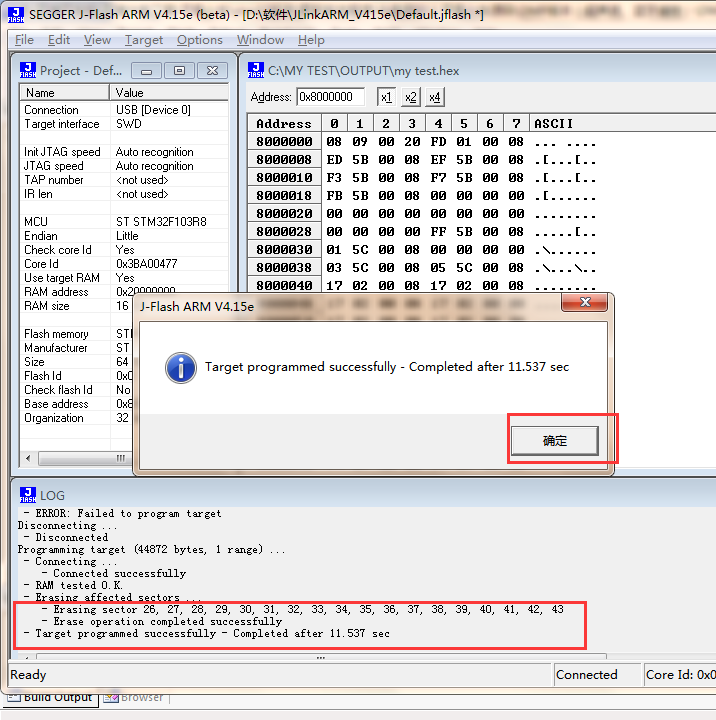Viewport: 716px width, 720px height.
Task: Select the Organization row
Action: pyautogui.click(x=77, y=418)
